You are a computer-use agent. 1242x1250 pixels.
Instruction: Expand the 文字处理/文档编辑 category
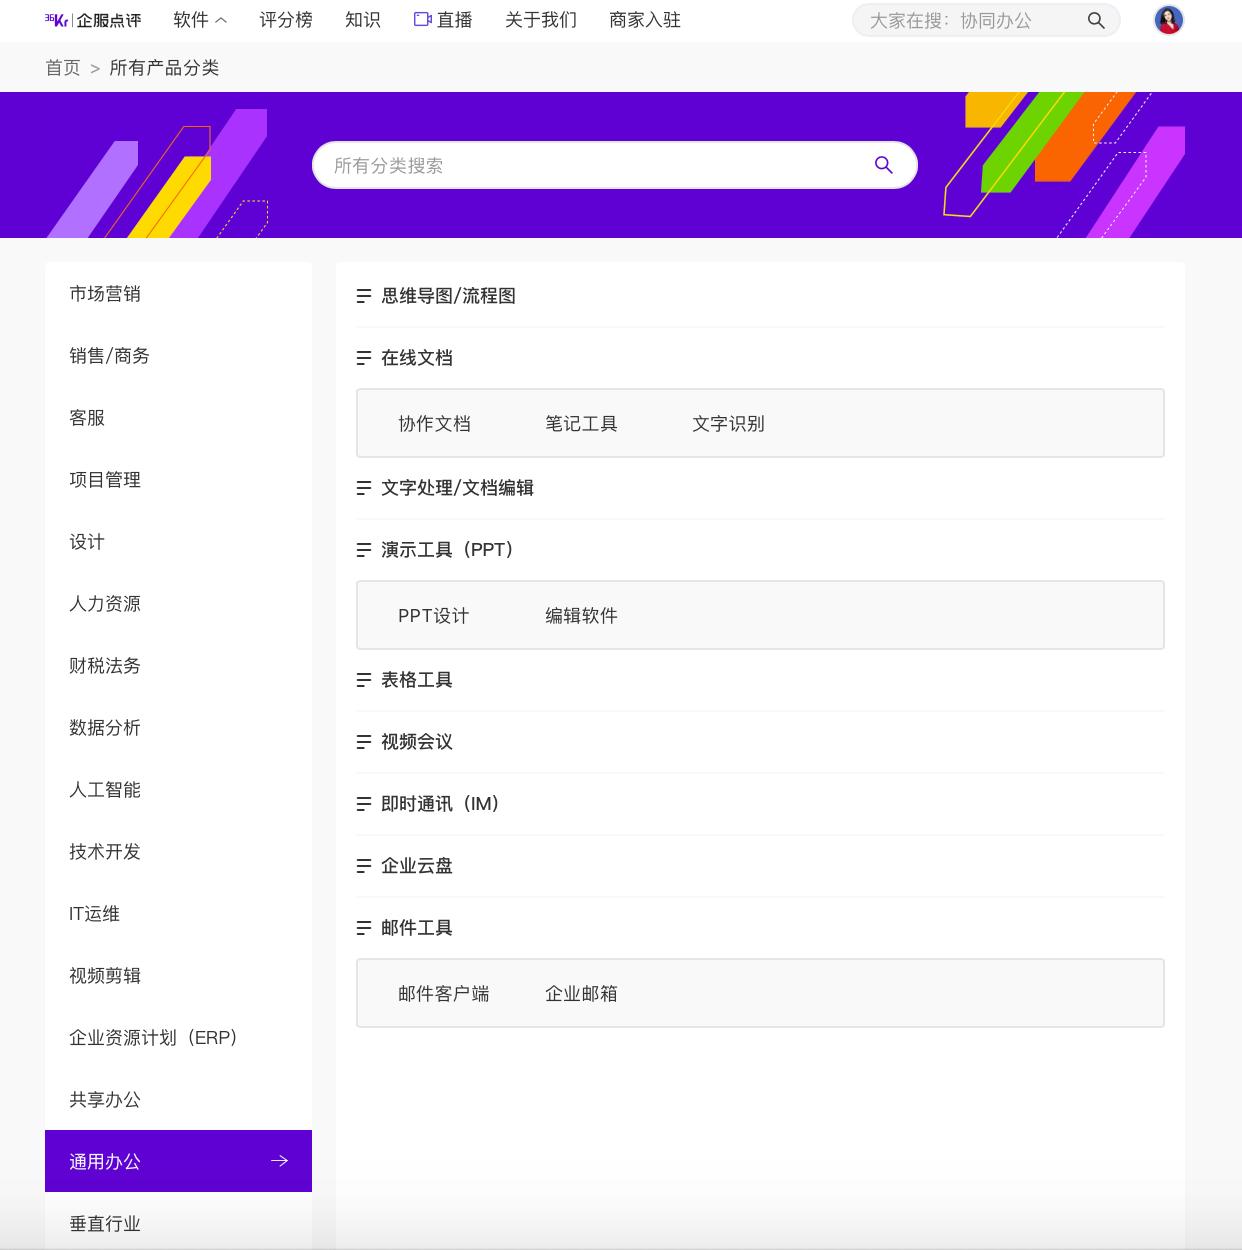click(457, 489)
